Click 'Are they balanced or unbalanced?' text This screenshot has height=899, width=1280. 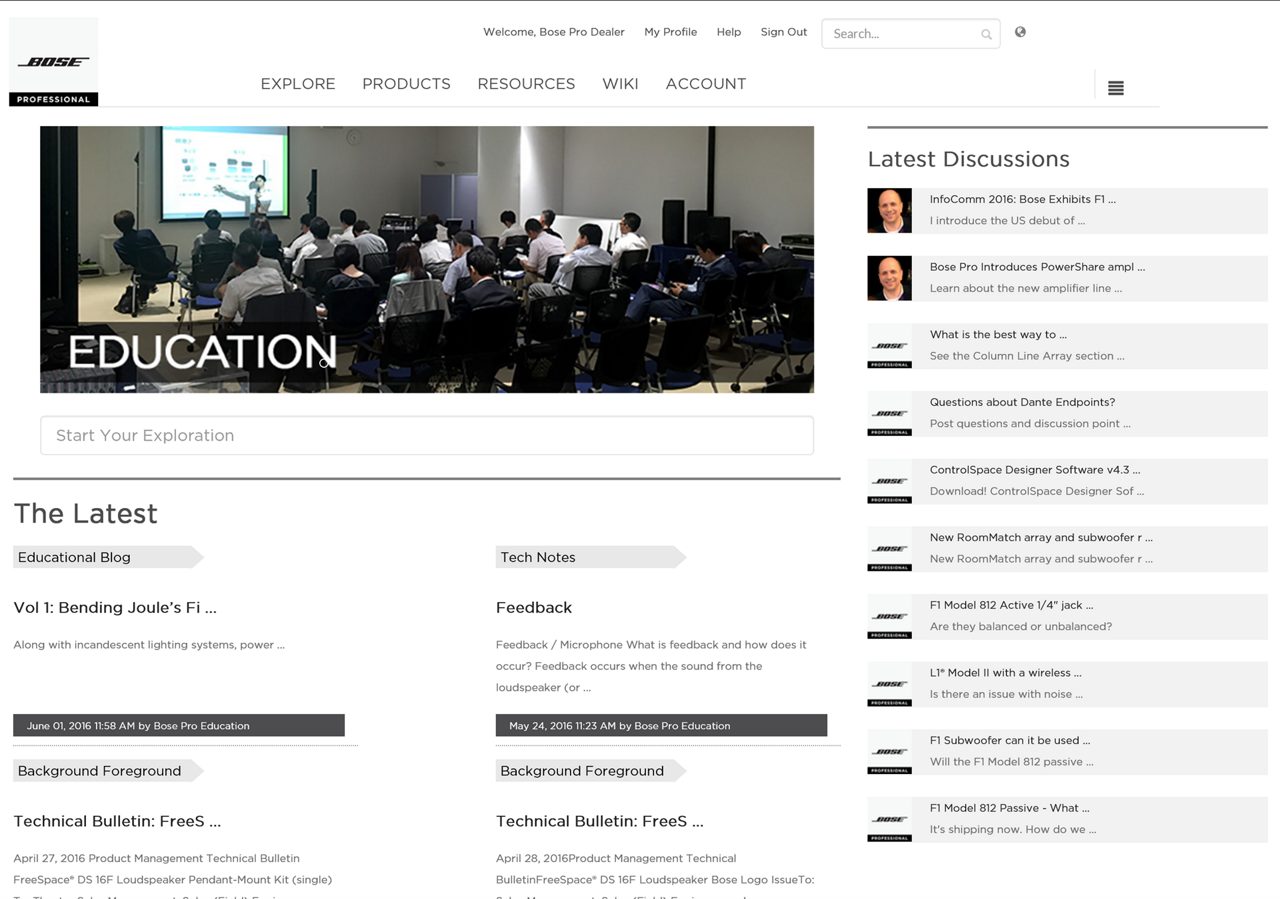click(x=1021, y=627)
